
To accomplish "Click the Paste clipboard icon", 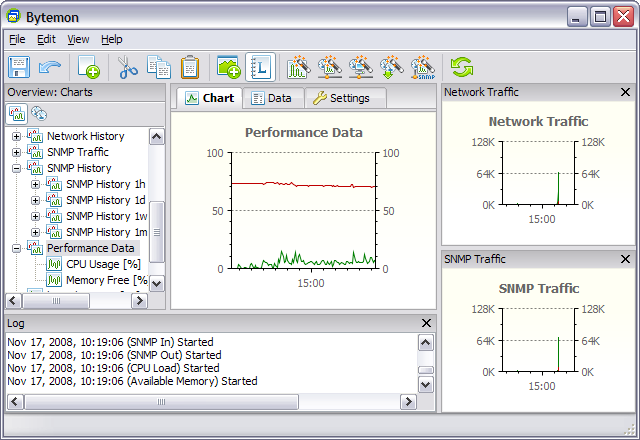I will 190,67.
